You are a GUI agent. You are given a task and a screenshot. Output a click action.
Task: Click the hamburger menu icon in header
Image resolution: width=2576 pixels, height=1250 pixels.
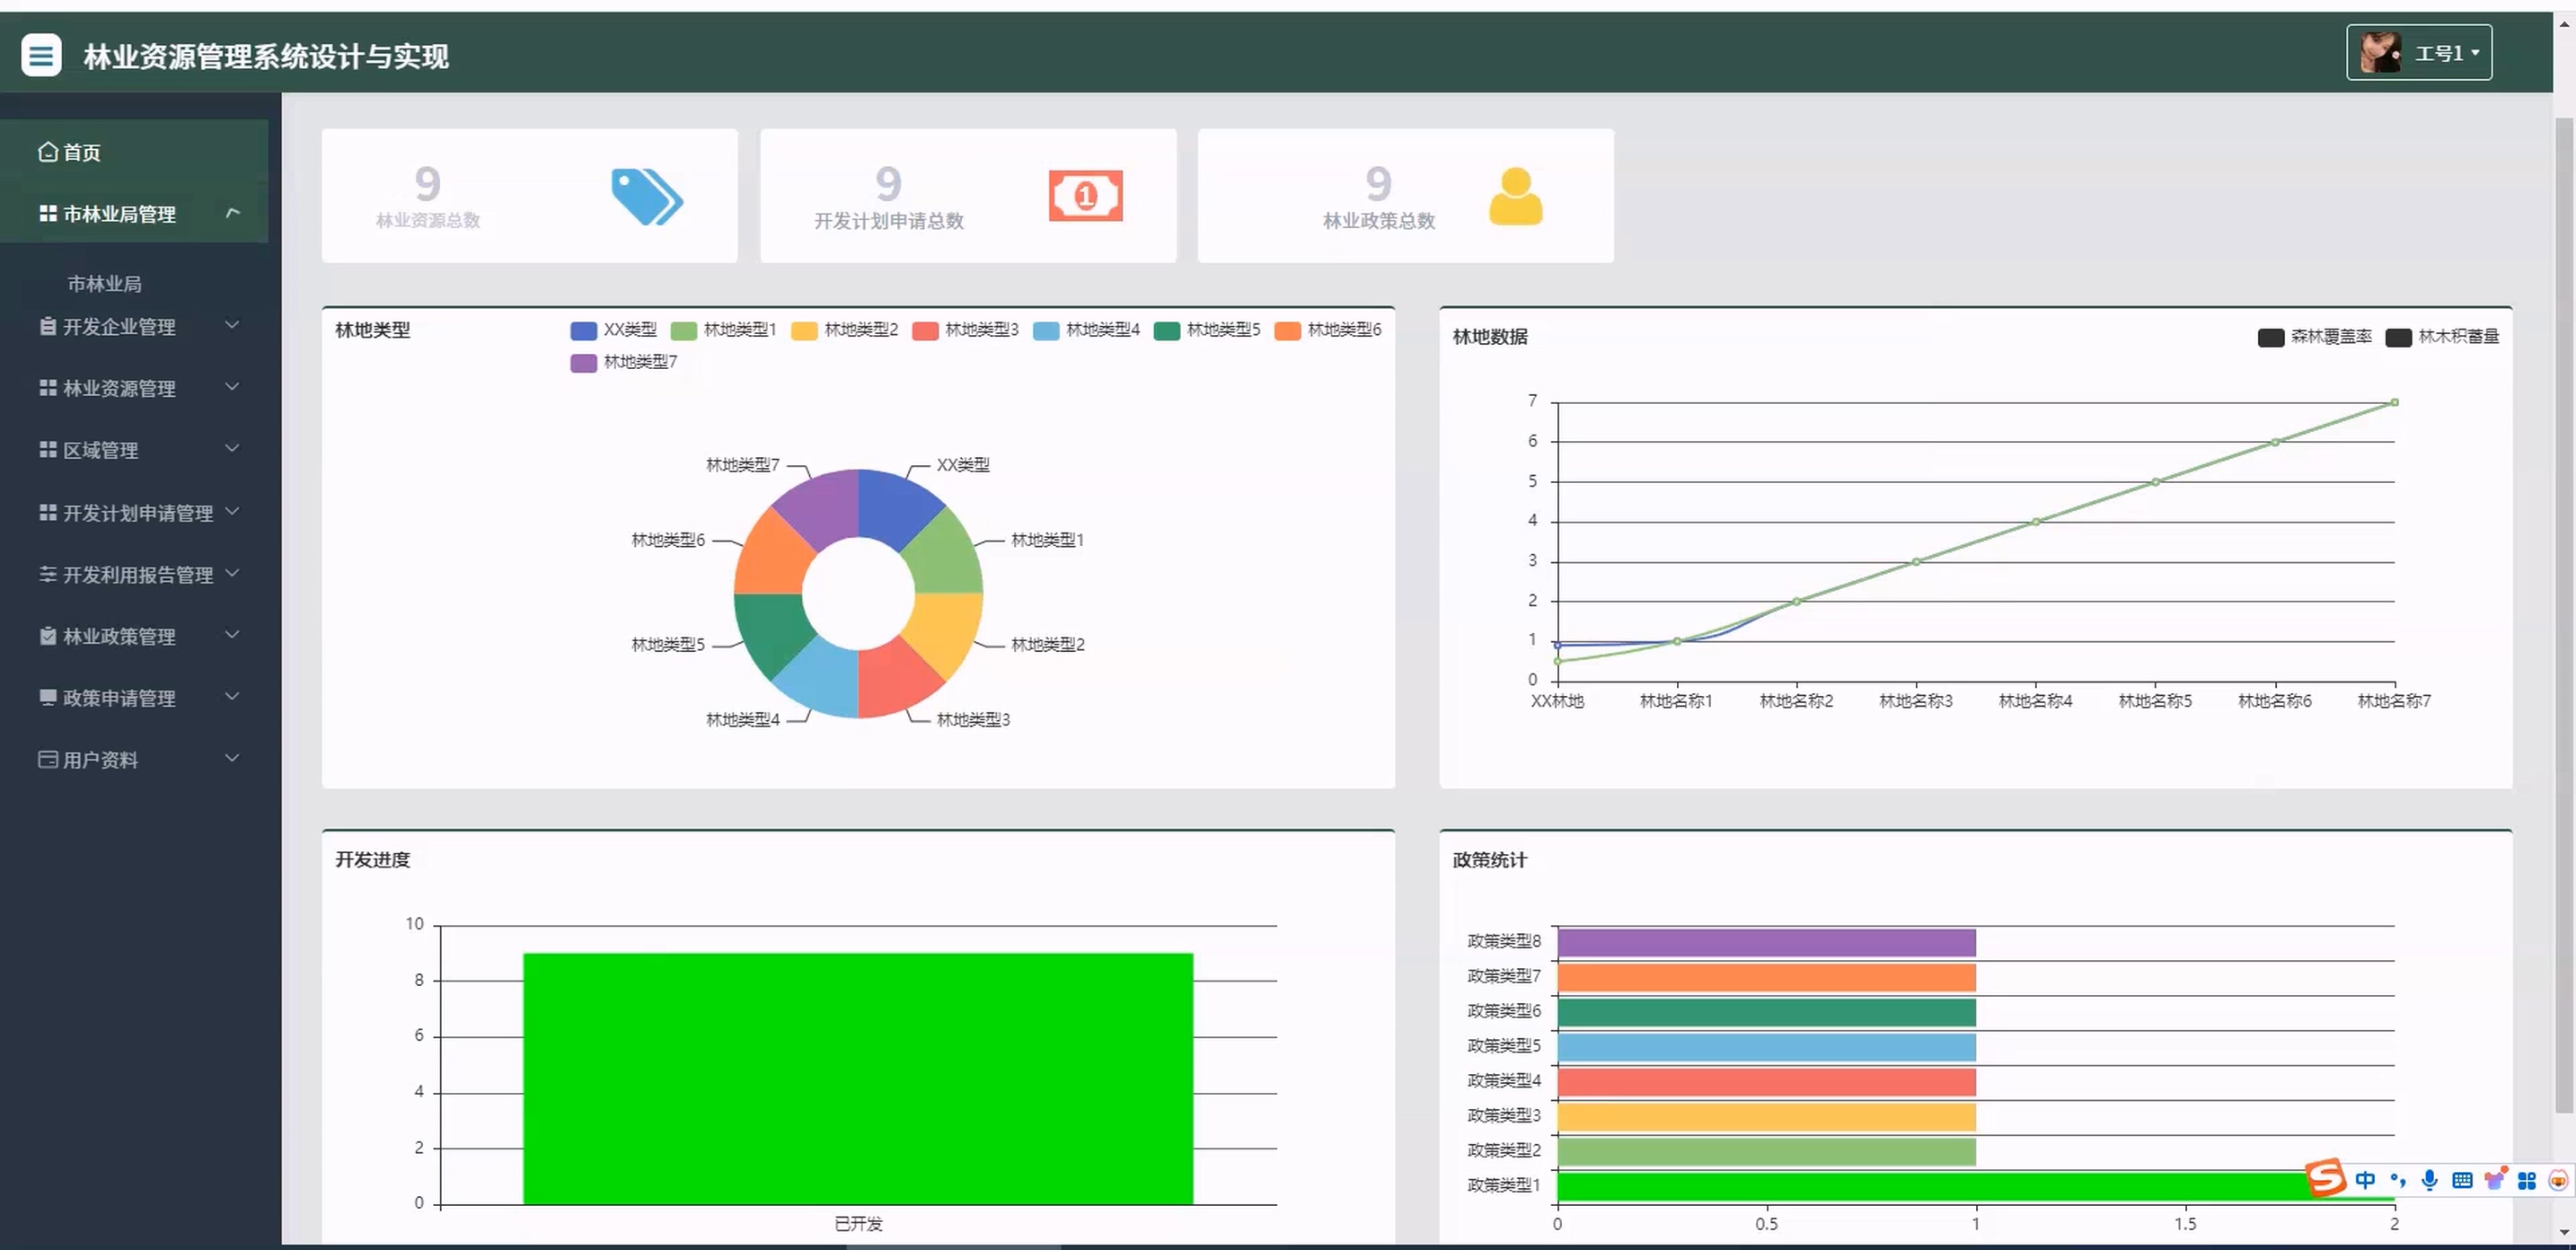(x=41, y=55)
